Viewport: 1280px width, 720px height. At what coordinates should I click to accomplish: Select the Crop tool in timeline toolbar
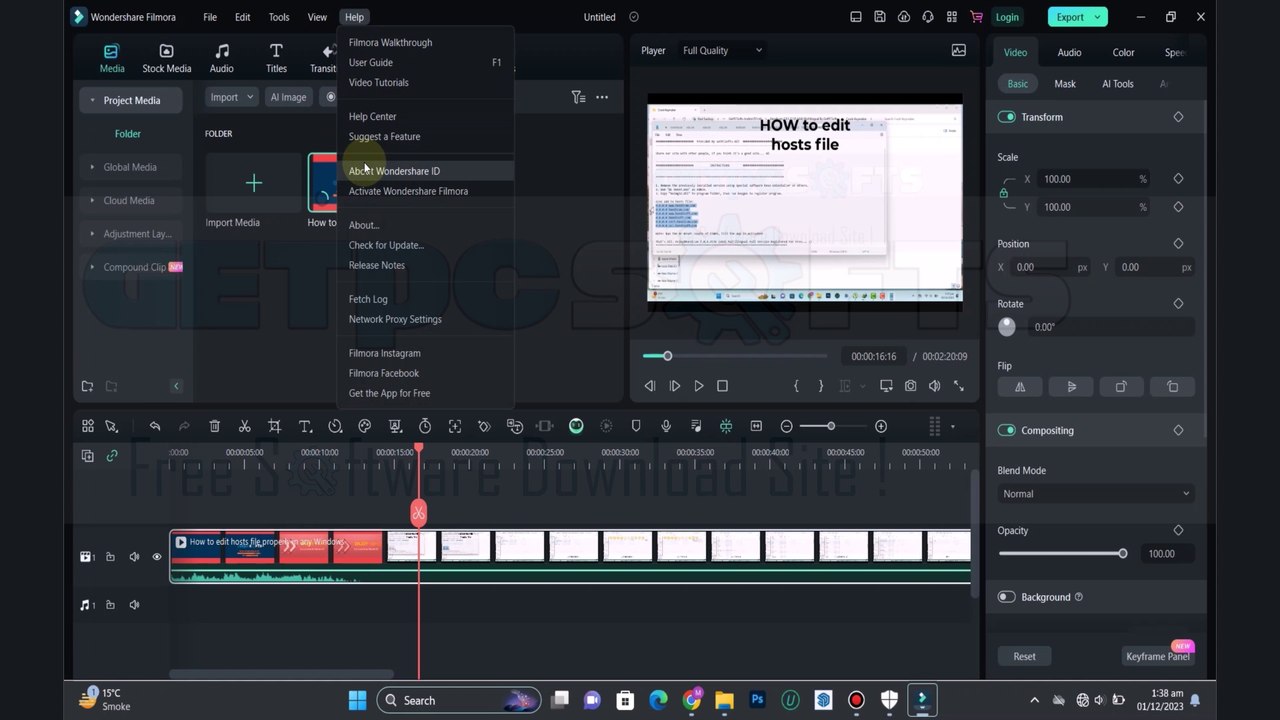click(x=274, y=426)
